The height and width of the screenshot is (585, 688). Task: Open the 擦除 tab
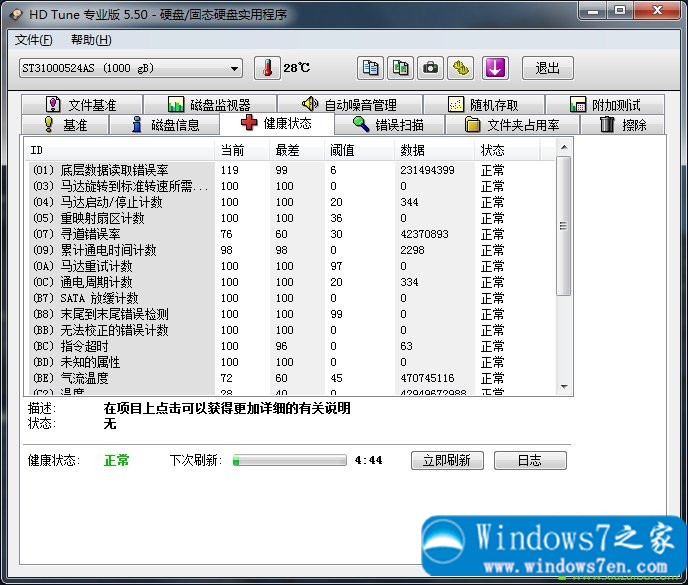tap(623, 125)
